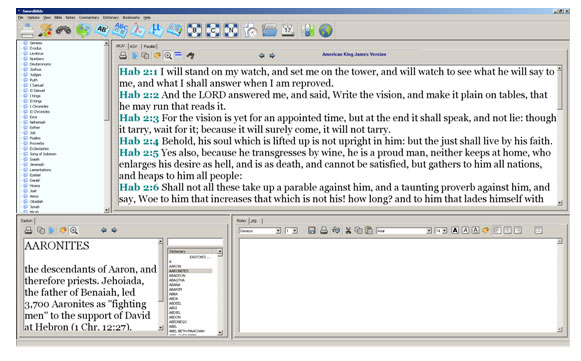
Task: Select Lamentations in the book tree
Action: click(40, 170)
